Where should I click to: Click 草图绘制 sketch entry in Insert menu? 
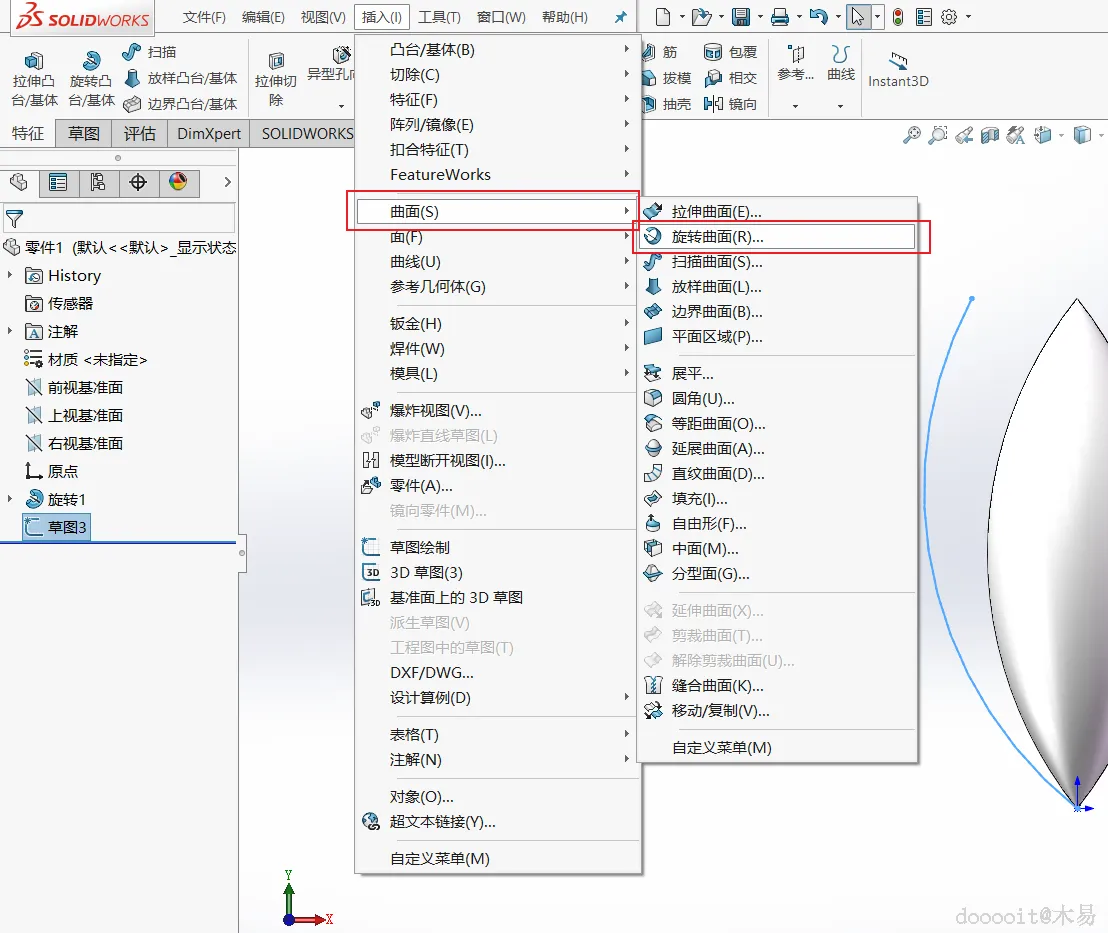498,547
